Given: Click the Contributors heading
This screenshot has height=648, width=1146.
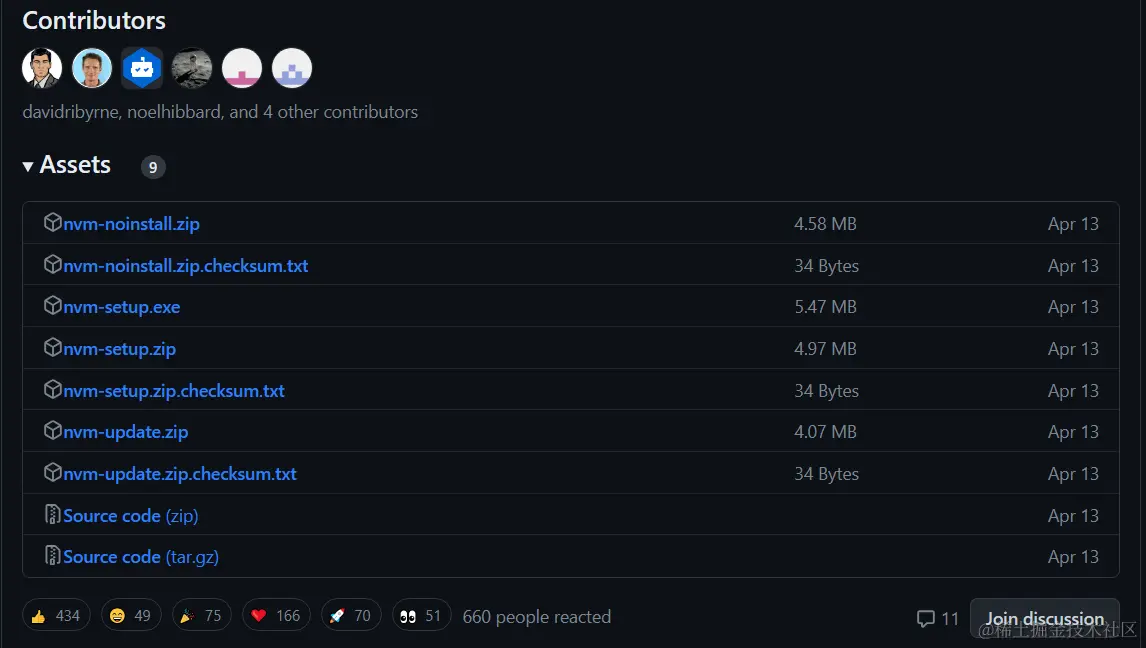Looking at the screenshot, I should (94, 20).
